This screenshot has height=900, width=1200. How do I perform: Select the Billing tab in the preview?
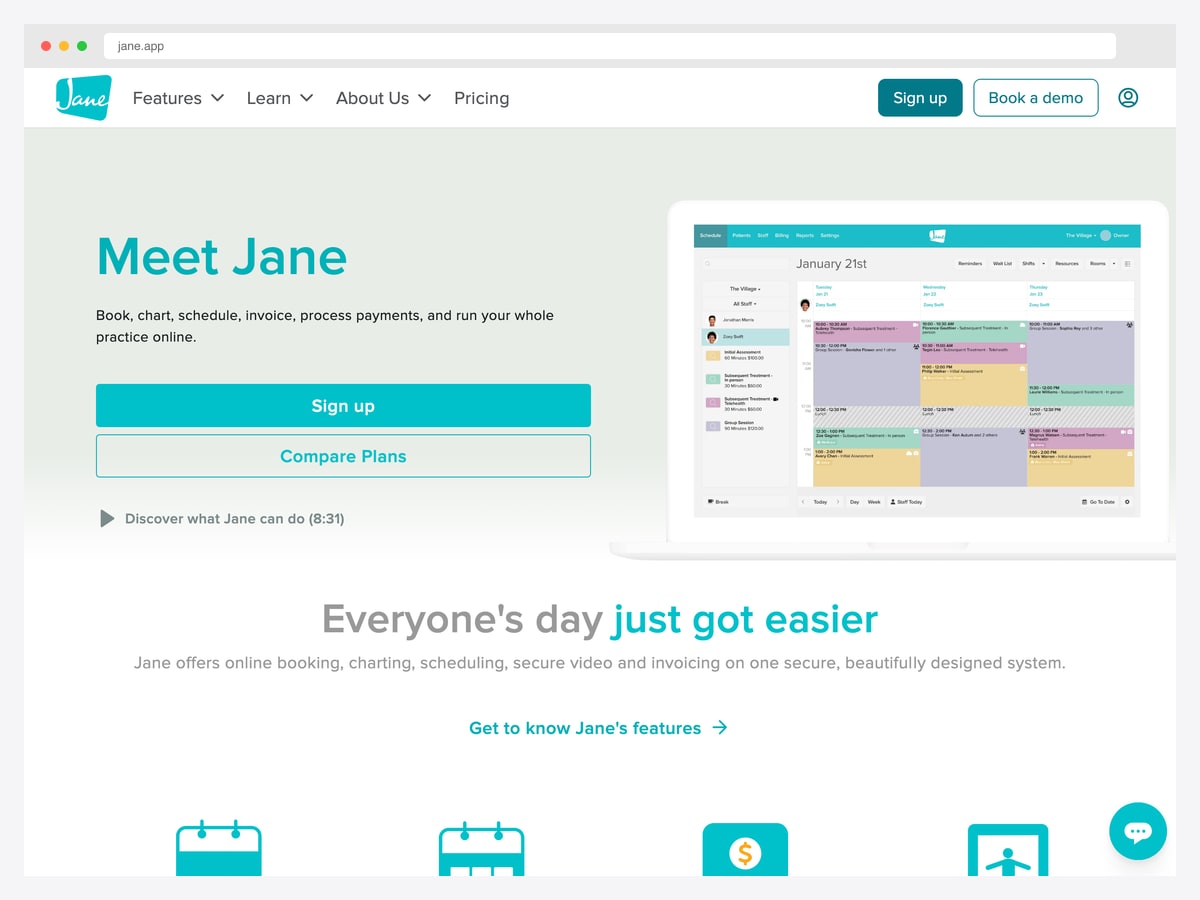781,236
